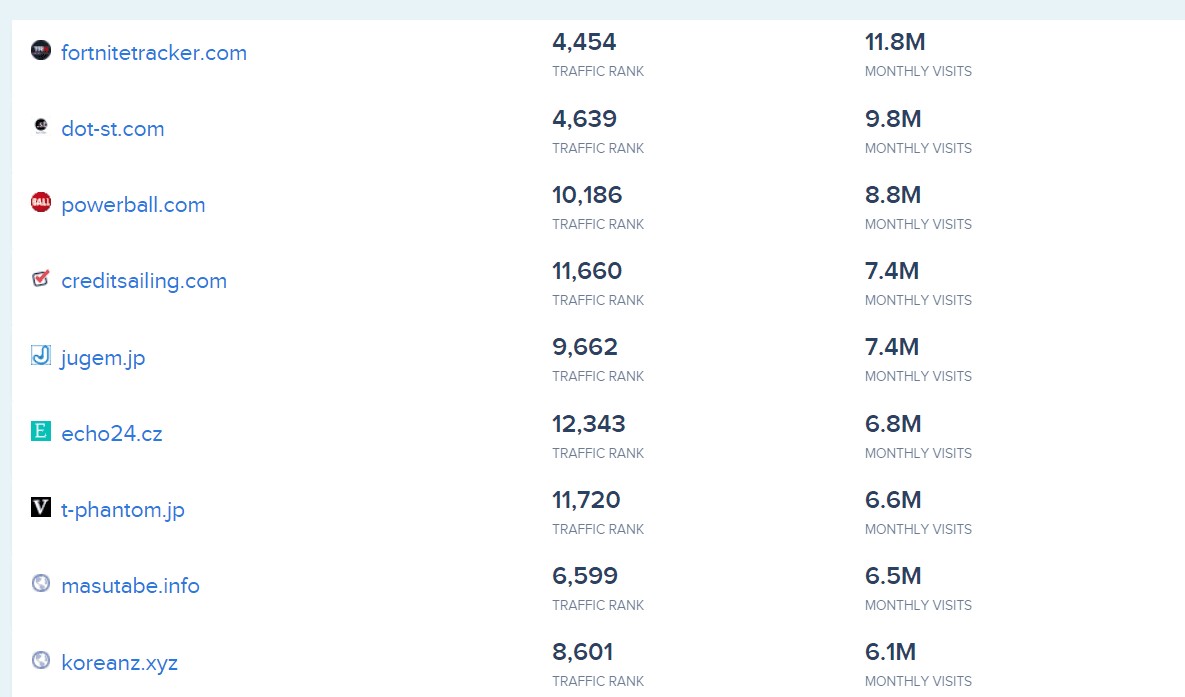
Task: Open the echo24.cz link
Action: coord(112,433)
